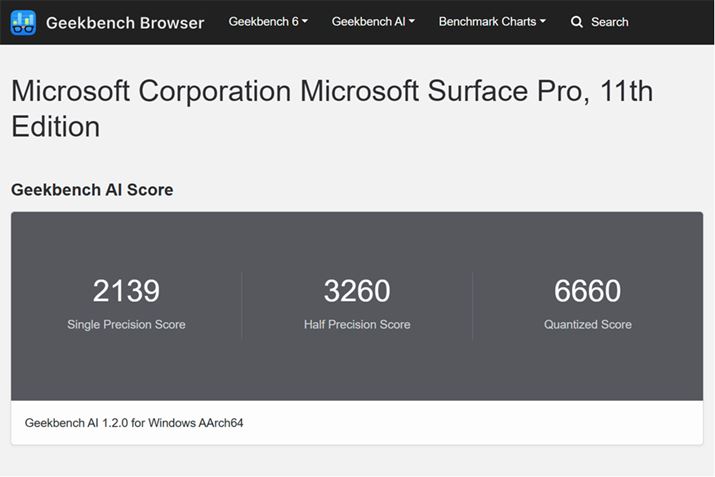The image size is (715, 477).
Task: Select the Half Precision Score 3260 value
Action: pyautogui.click(x=357, y=290)
